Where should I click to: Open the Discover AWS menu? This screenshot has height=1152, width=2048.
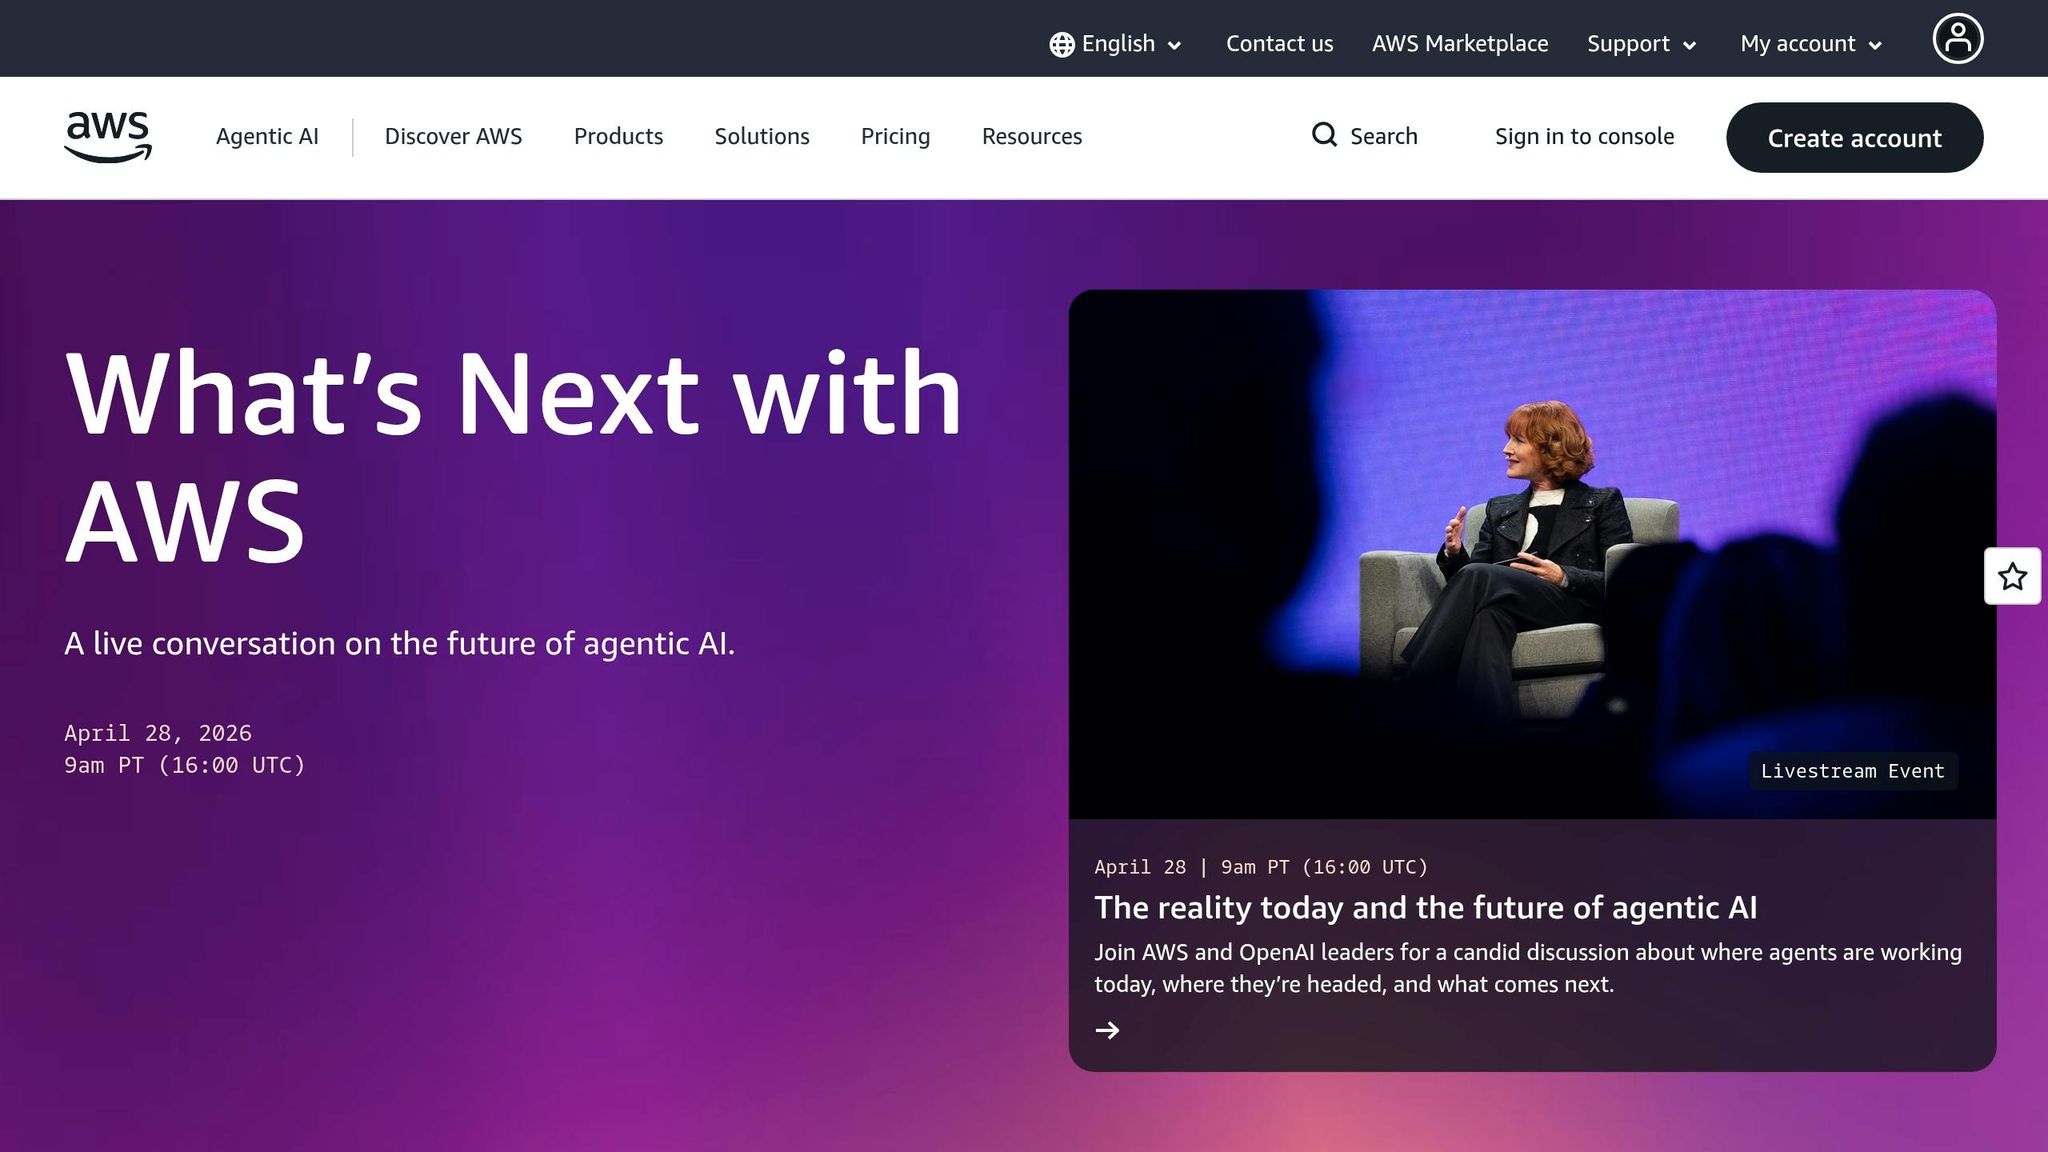(453, 137)
